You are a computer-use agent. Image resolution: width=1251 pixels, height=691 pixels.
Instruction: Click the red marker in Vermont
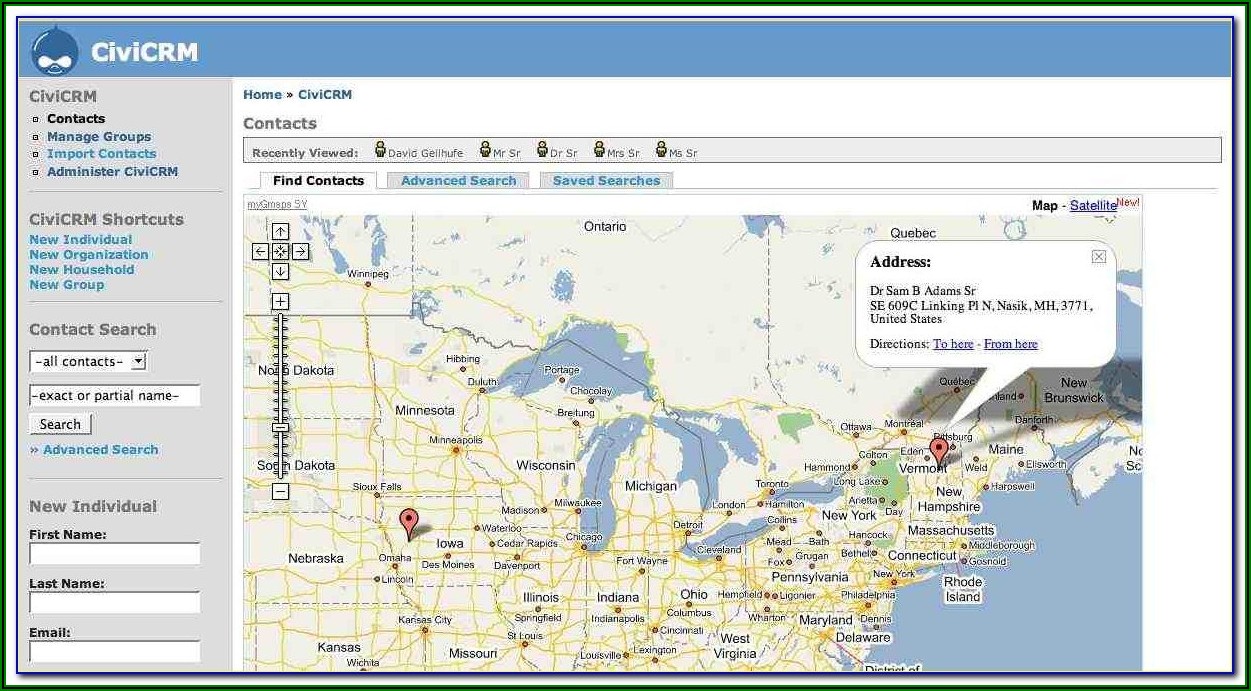[x=938, y=453]
